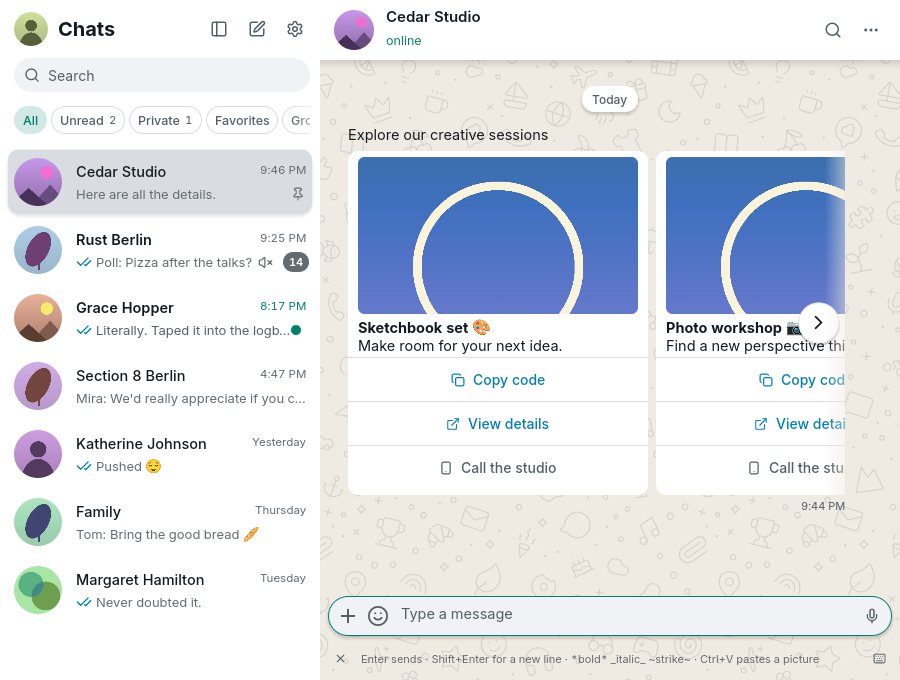Record a voice message with microphone
The image size is (900, 680).
pyautogui.click(x=871, y=616)
